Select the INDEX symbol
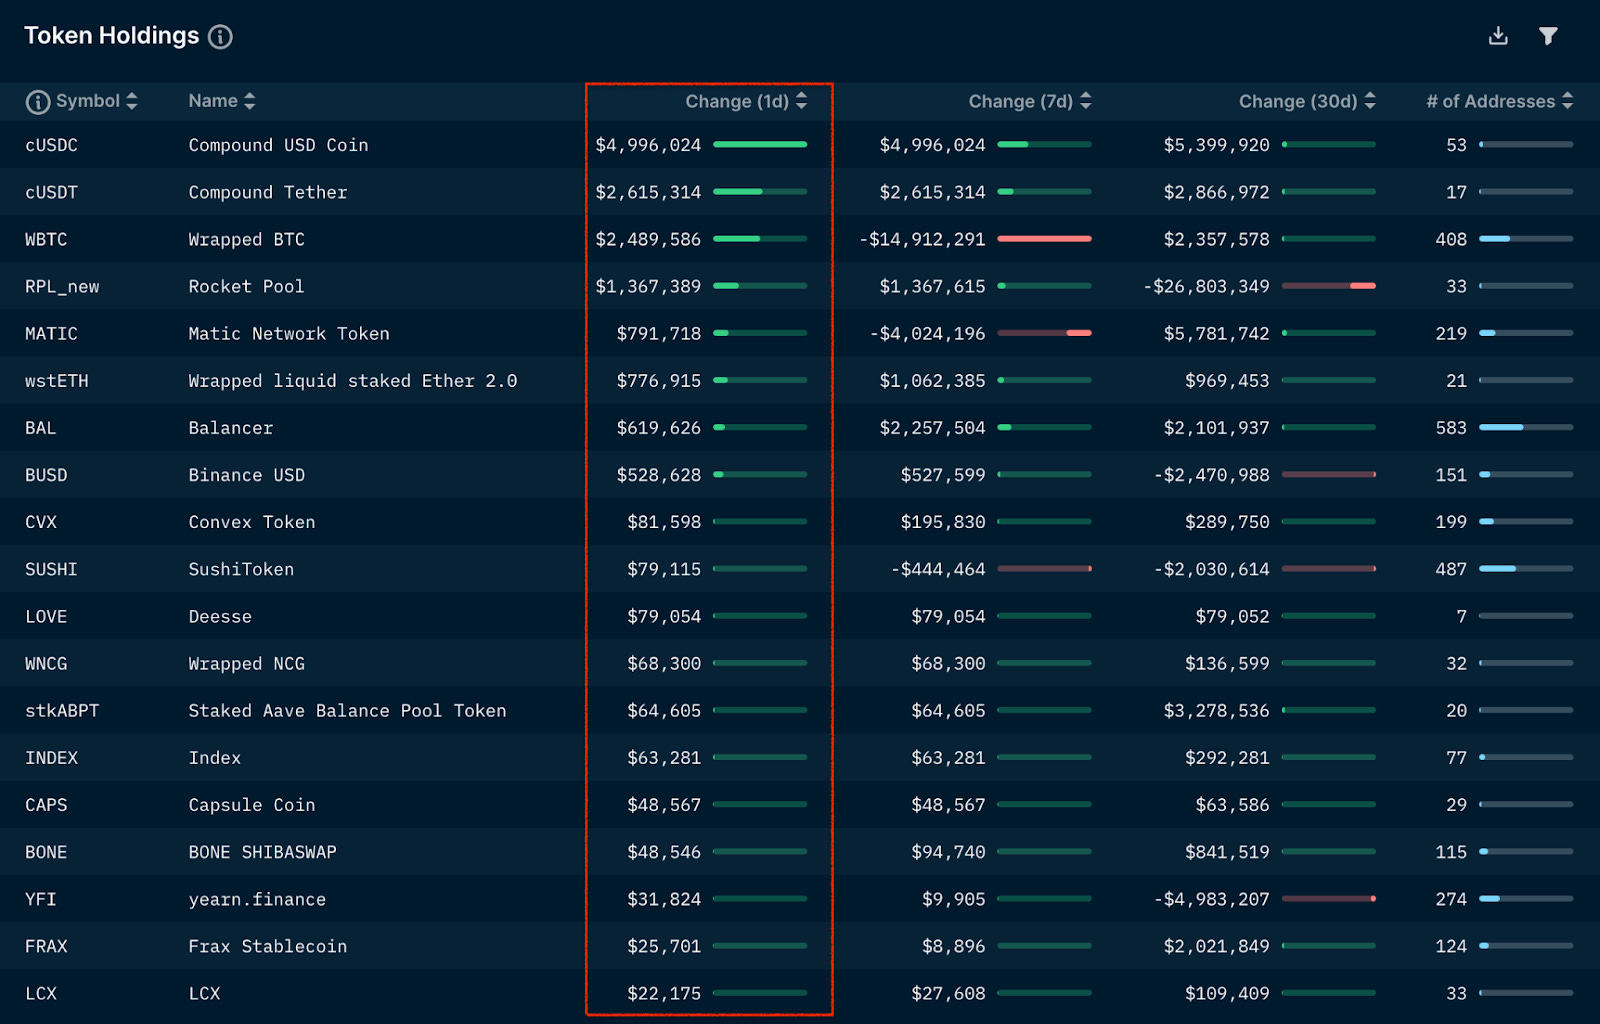Viewport: 1600px width, 1024px height. point(51,758)
